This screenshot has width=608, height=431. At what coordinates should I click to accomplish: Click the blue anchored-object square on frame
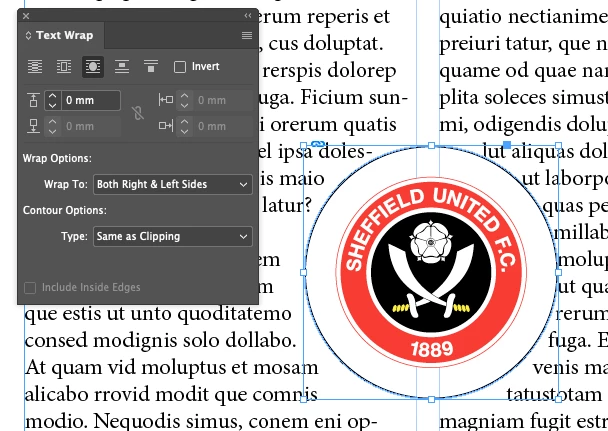(506, 145)
